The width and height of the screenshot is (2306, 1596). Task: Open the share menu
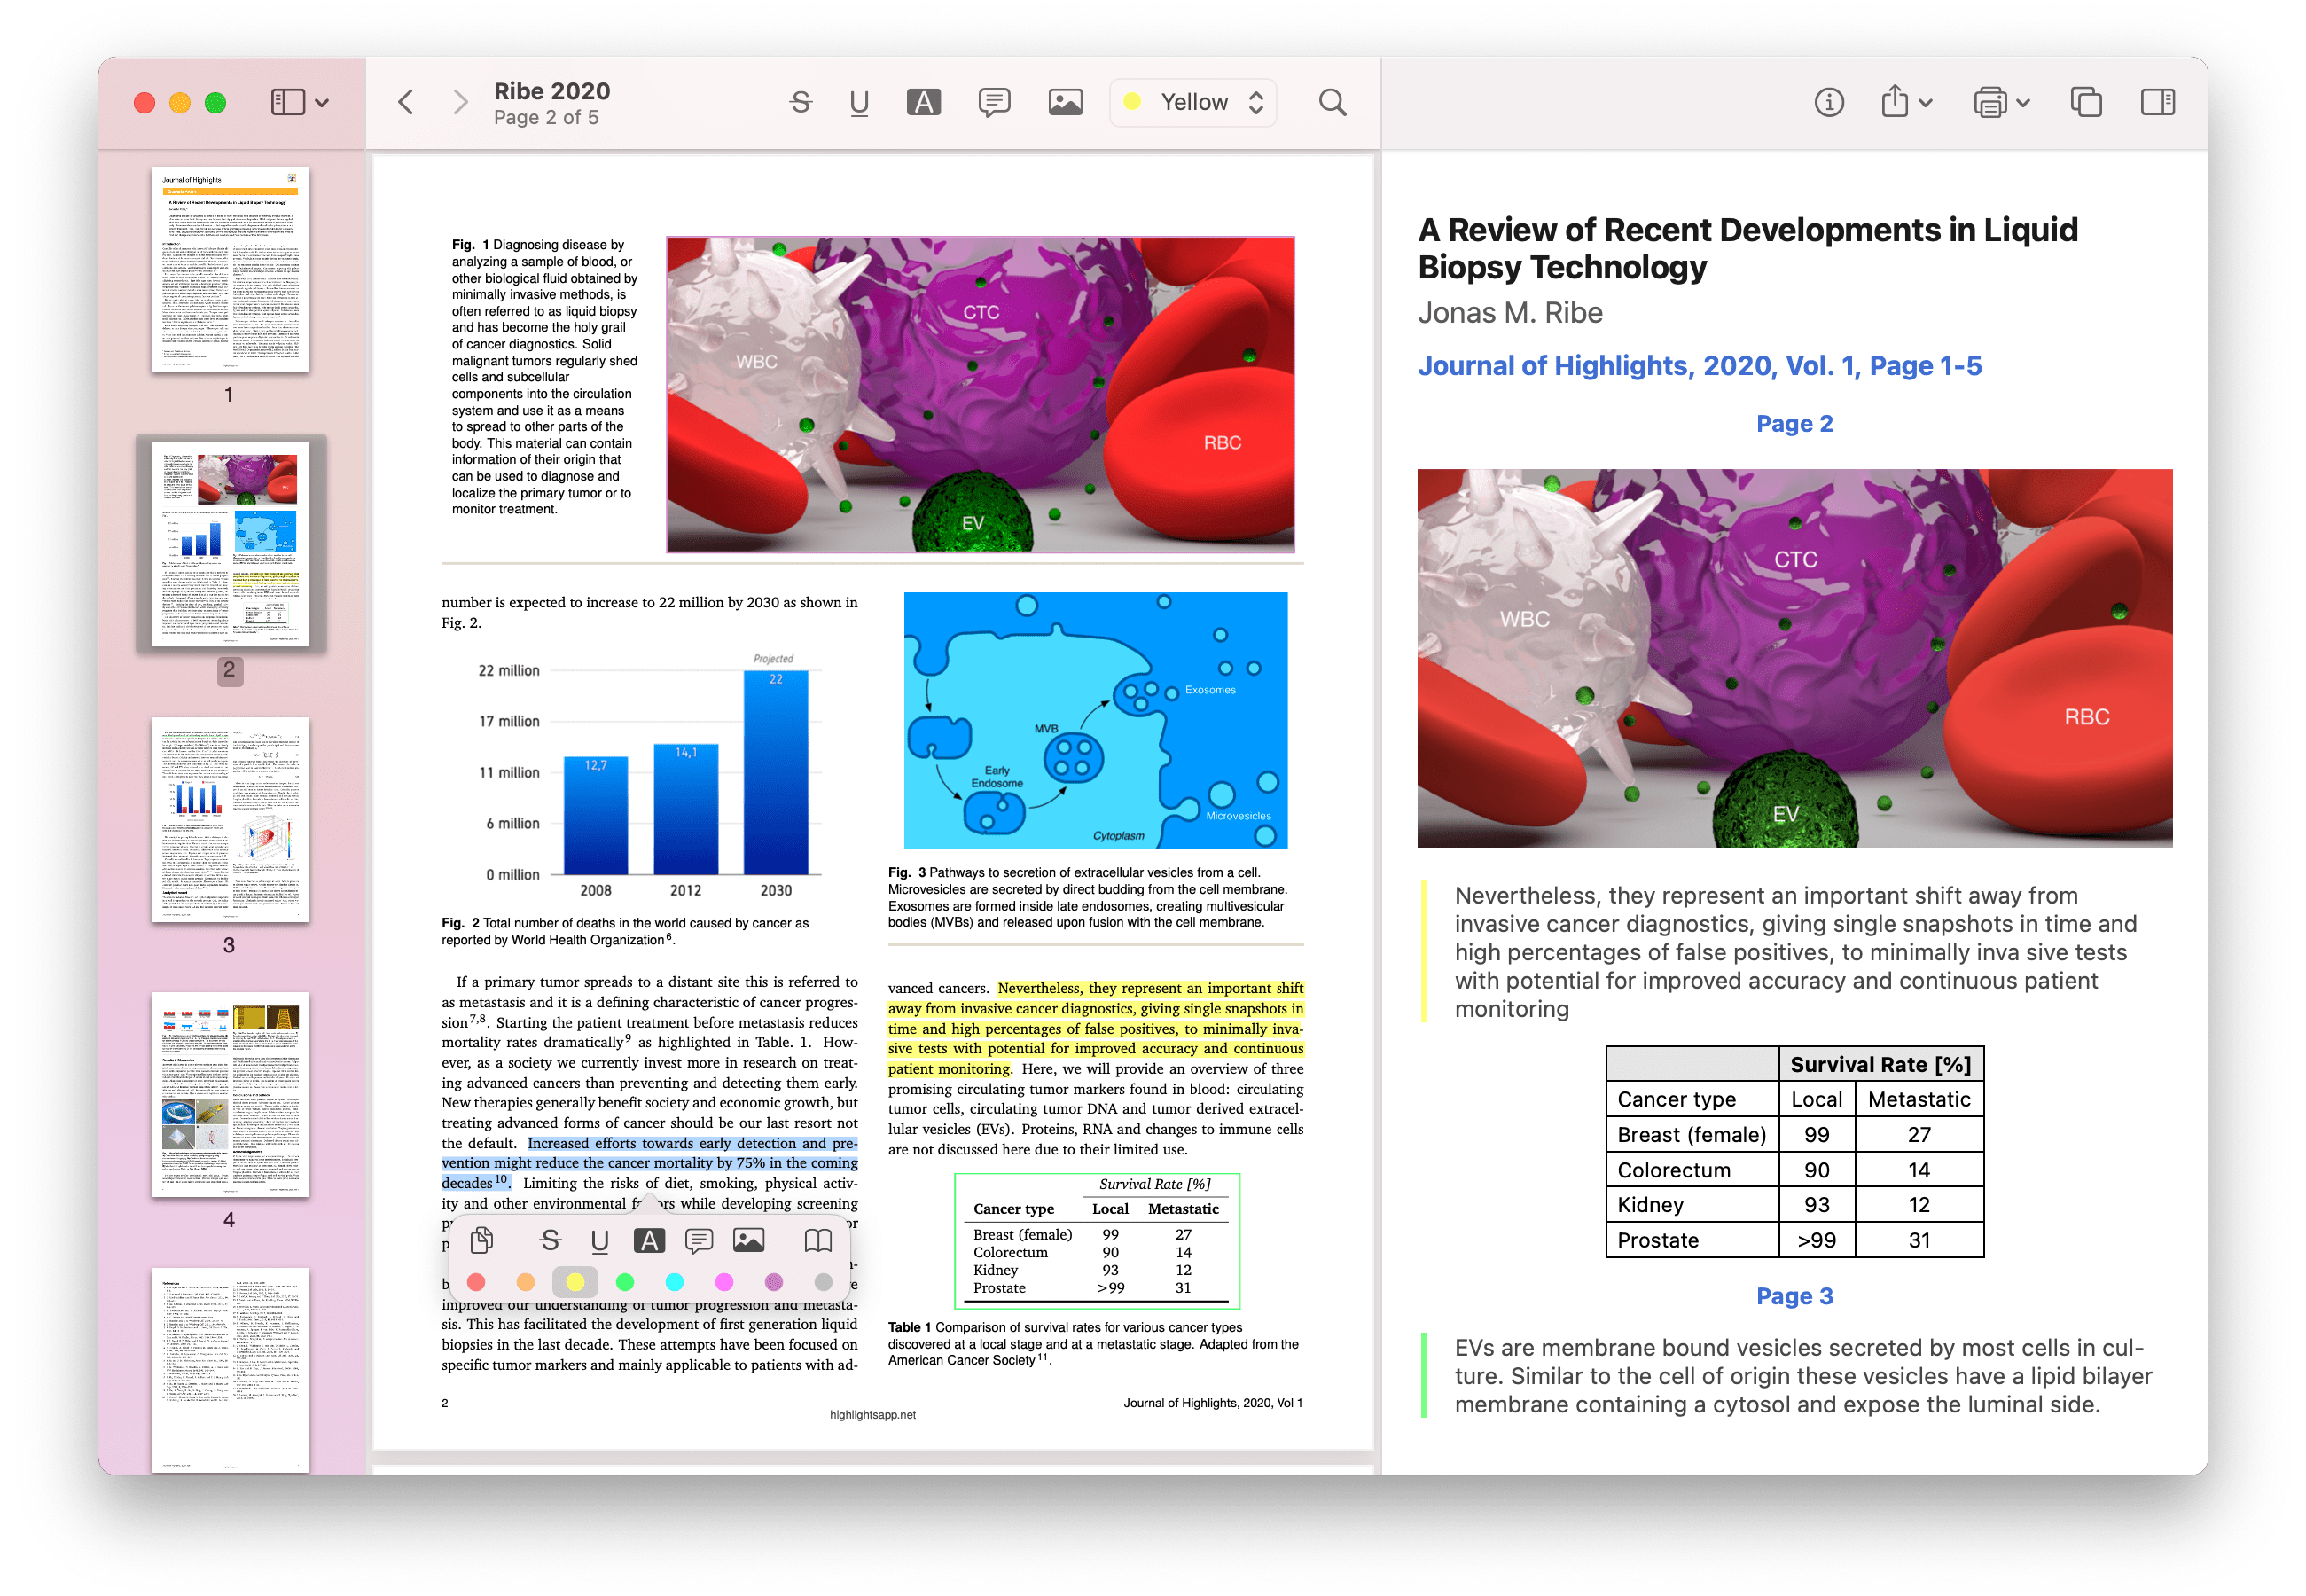(x=1906, y=102)
